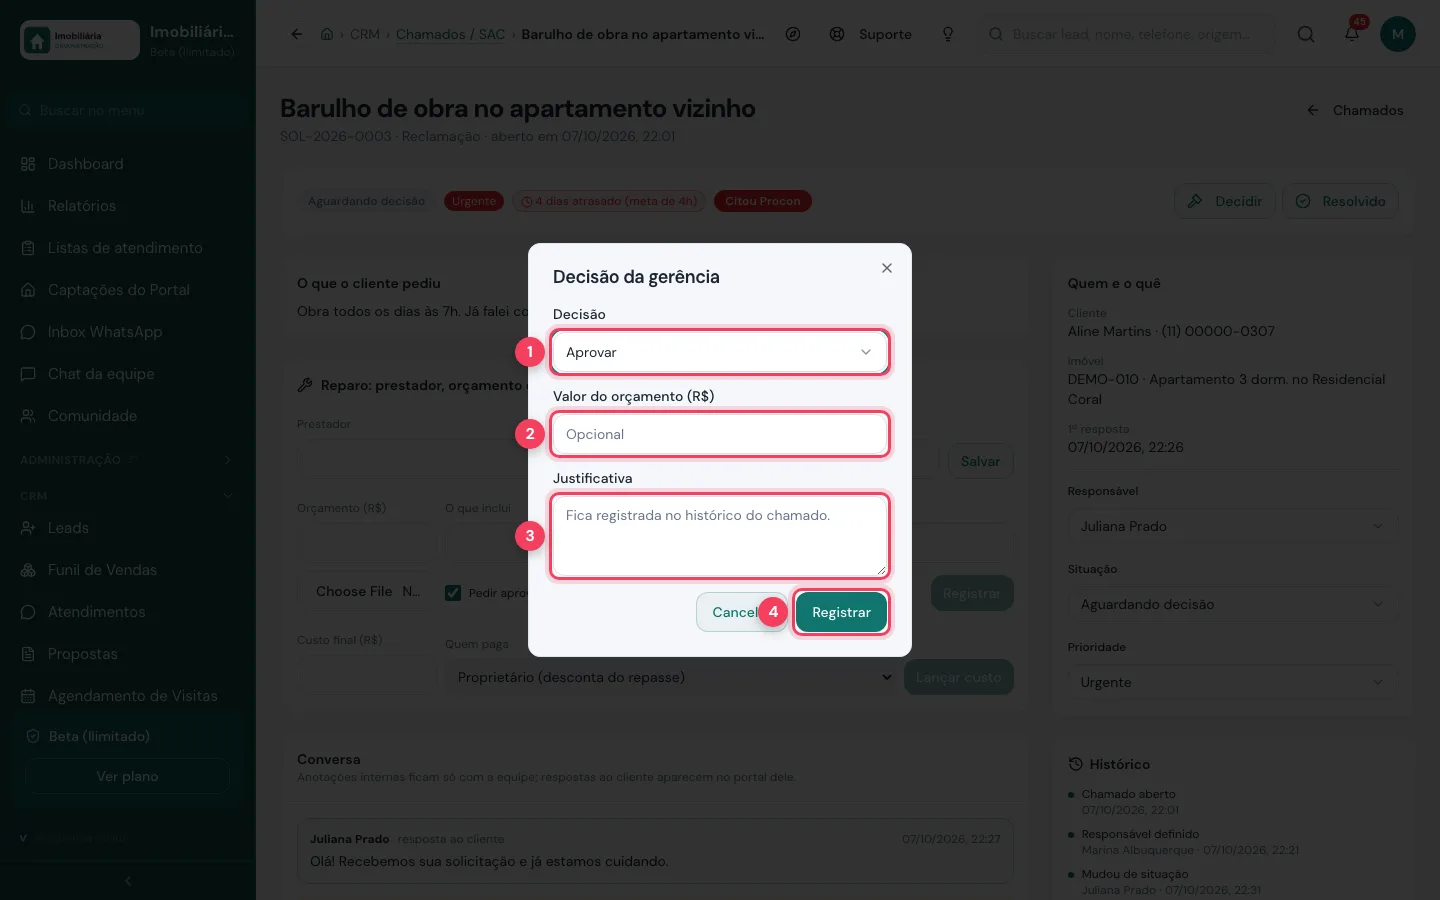Open Dashboard in the sidebar
Viewport: 1440px width, 900px height.
click(128, 164)
